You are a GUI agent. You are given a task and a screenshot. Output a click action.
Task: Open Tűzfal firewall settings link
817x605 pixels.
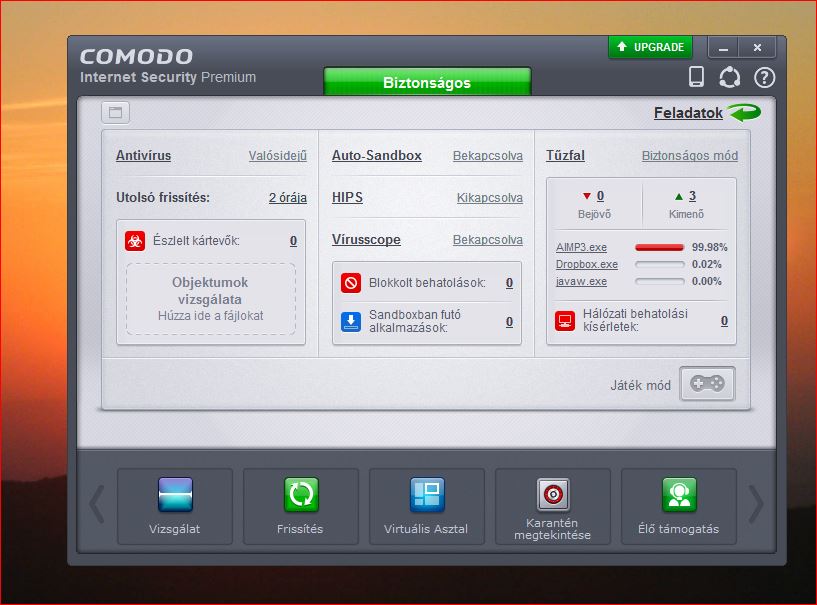point(565,155)
